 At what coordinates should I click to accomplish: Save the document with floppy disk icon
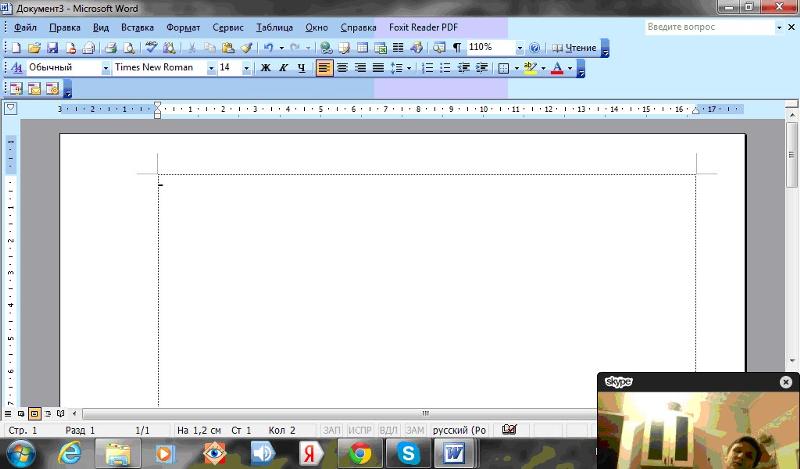pyautogui.click(x=52, y=48)
